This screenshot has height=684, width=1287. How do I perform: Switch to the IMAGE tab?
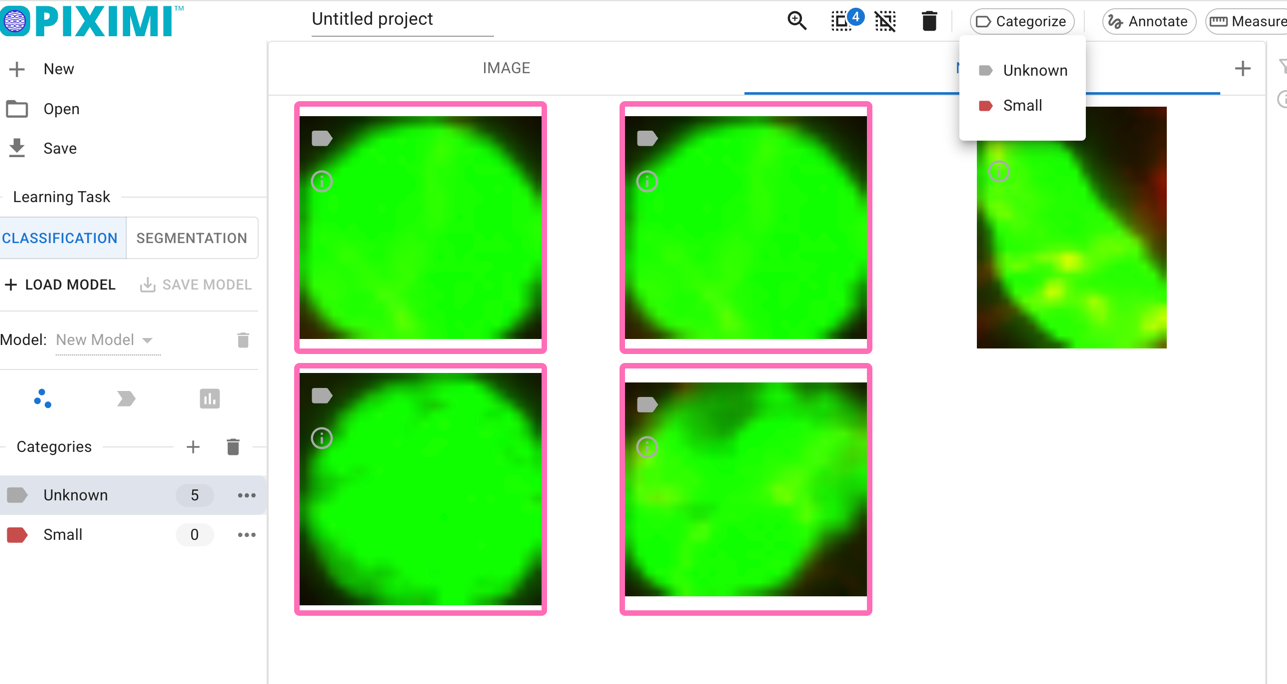click(x=506, y=68)
